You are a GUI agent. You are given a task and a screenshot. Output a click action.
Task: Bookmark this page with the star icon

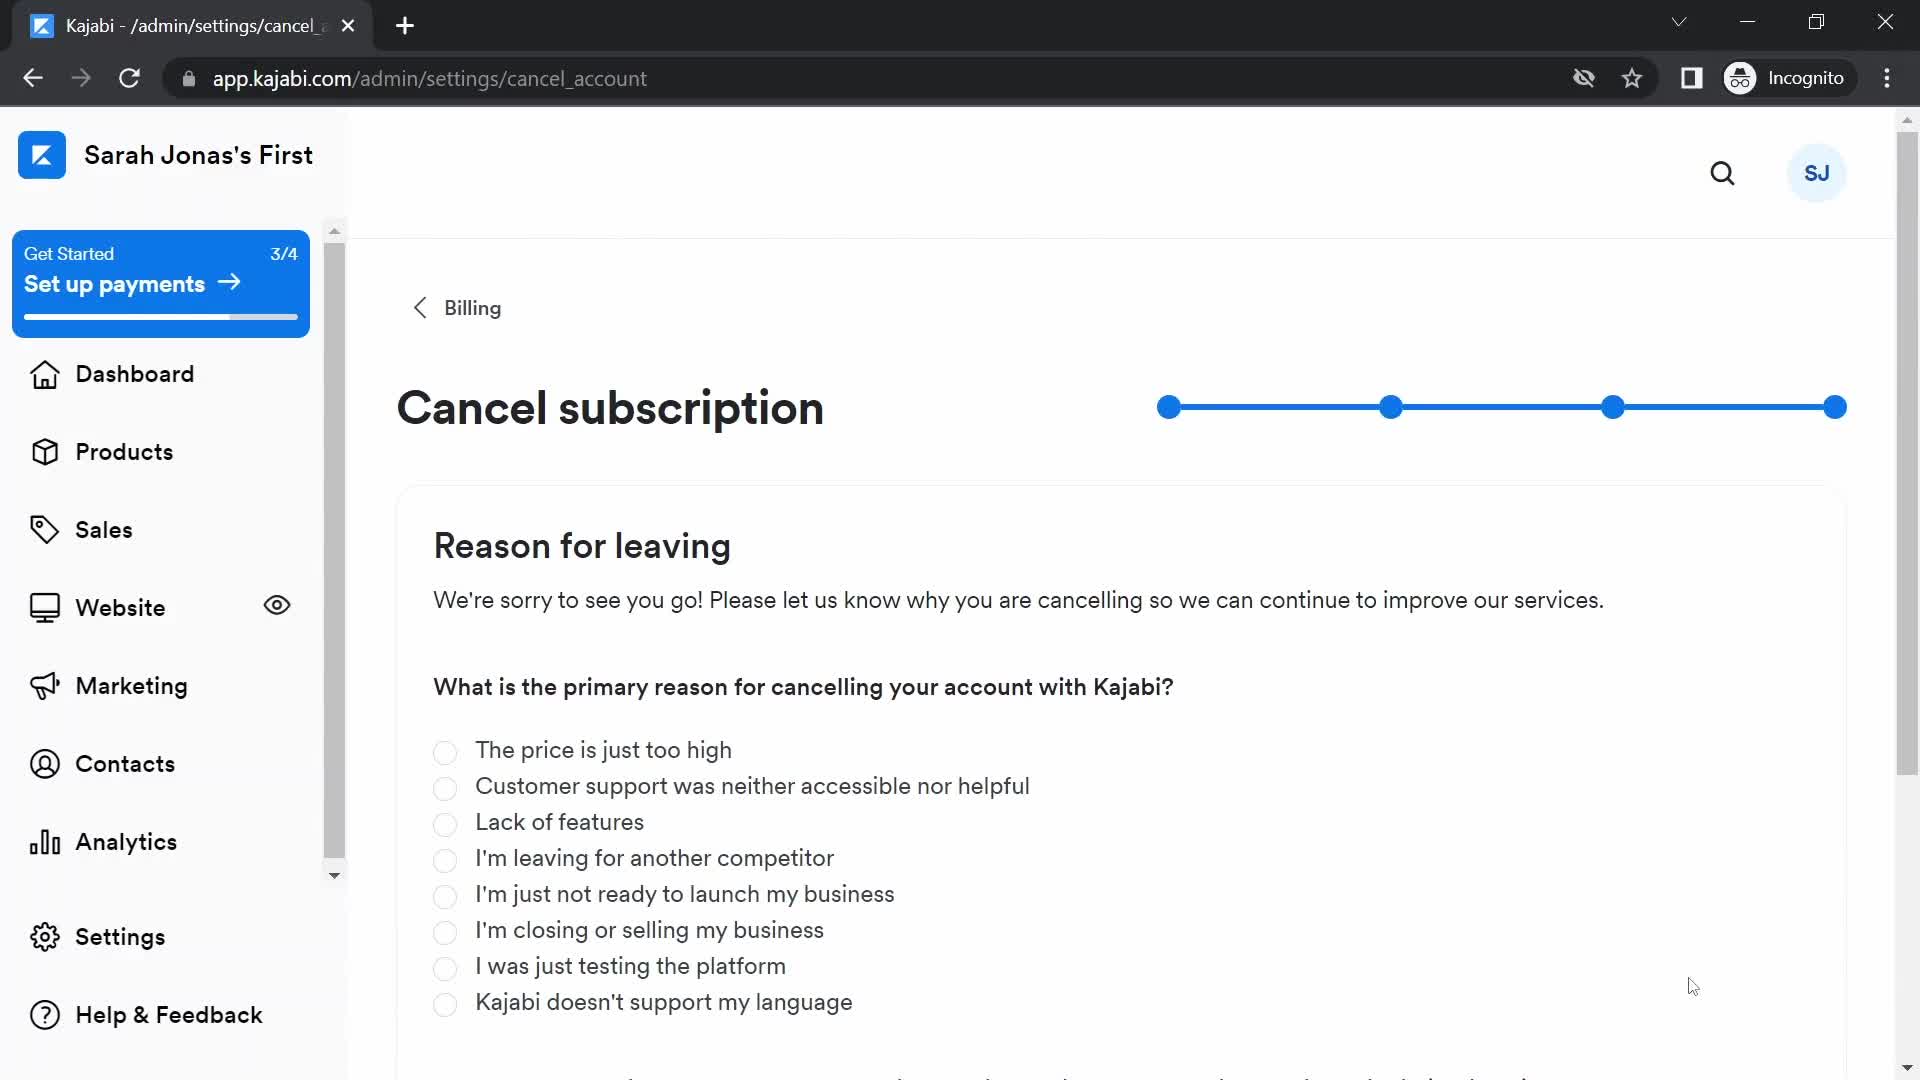(x=1632, y=78)
